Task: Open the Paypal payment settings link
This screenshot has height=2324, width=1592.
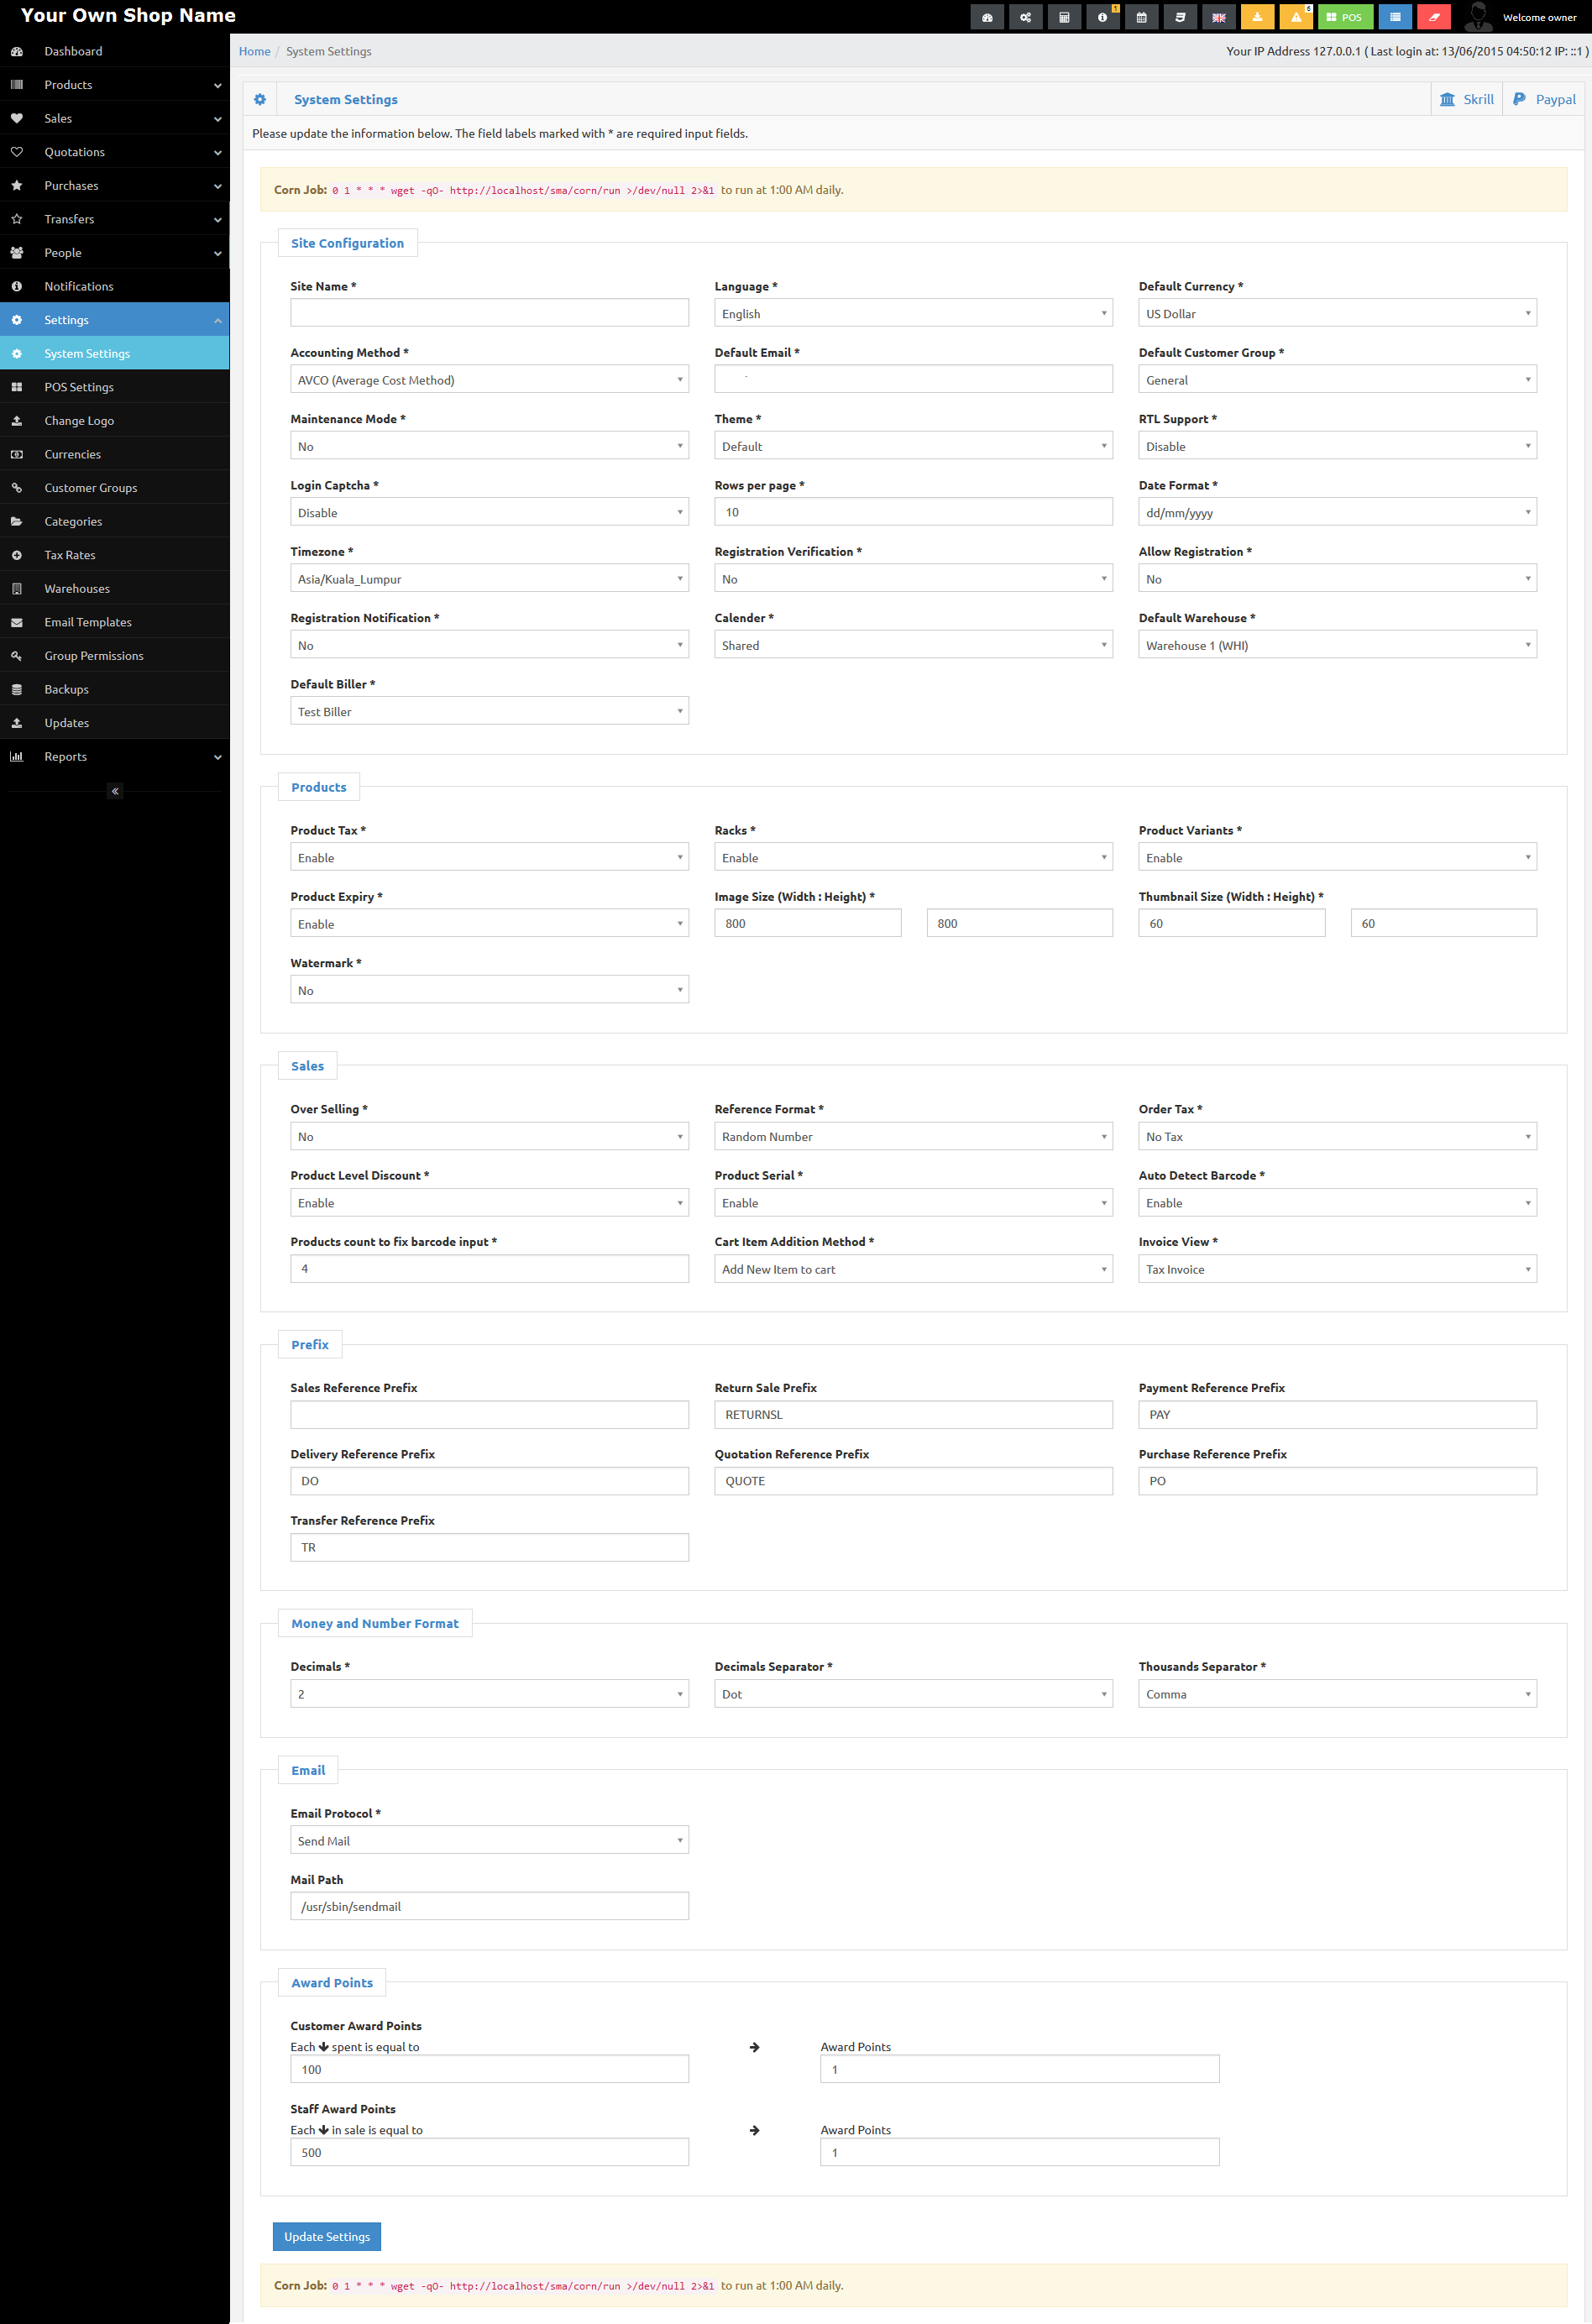Action: coord(1544,99)
